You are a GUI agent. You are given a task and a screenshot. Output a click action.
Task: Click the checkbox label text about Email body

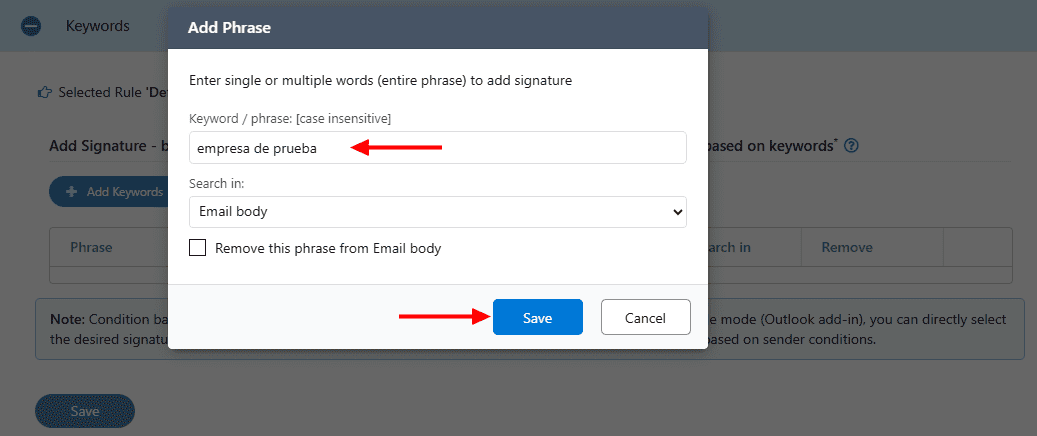point(328,248)
